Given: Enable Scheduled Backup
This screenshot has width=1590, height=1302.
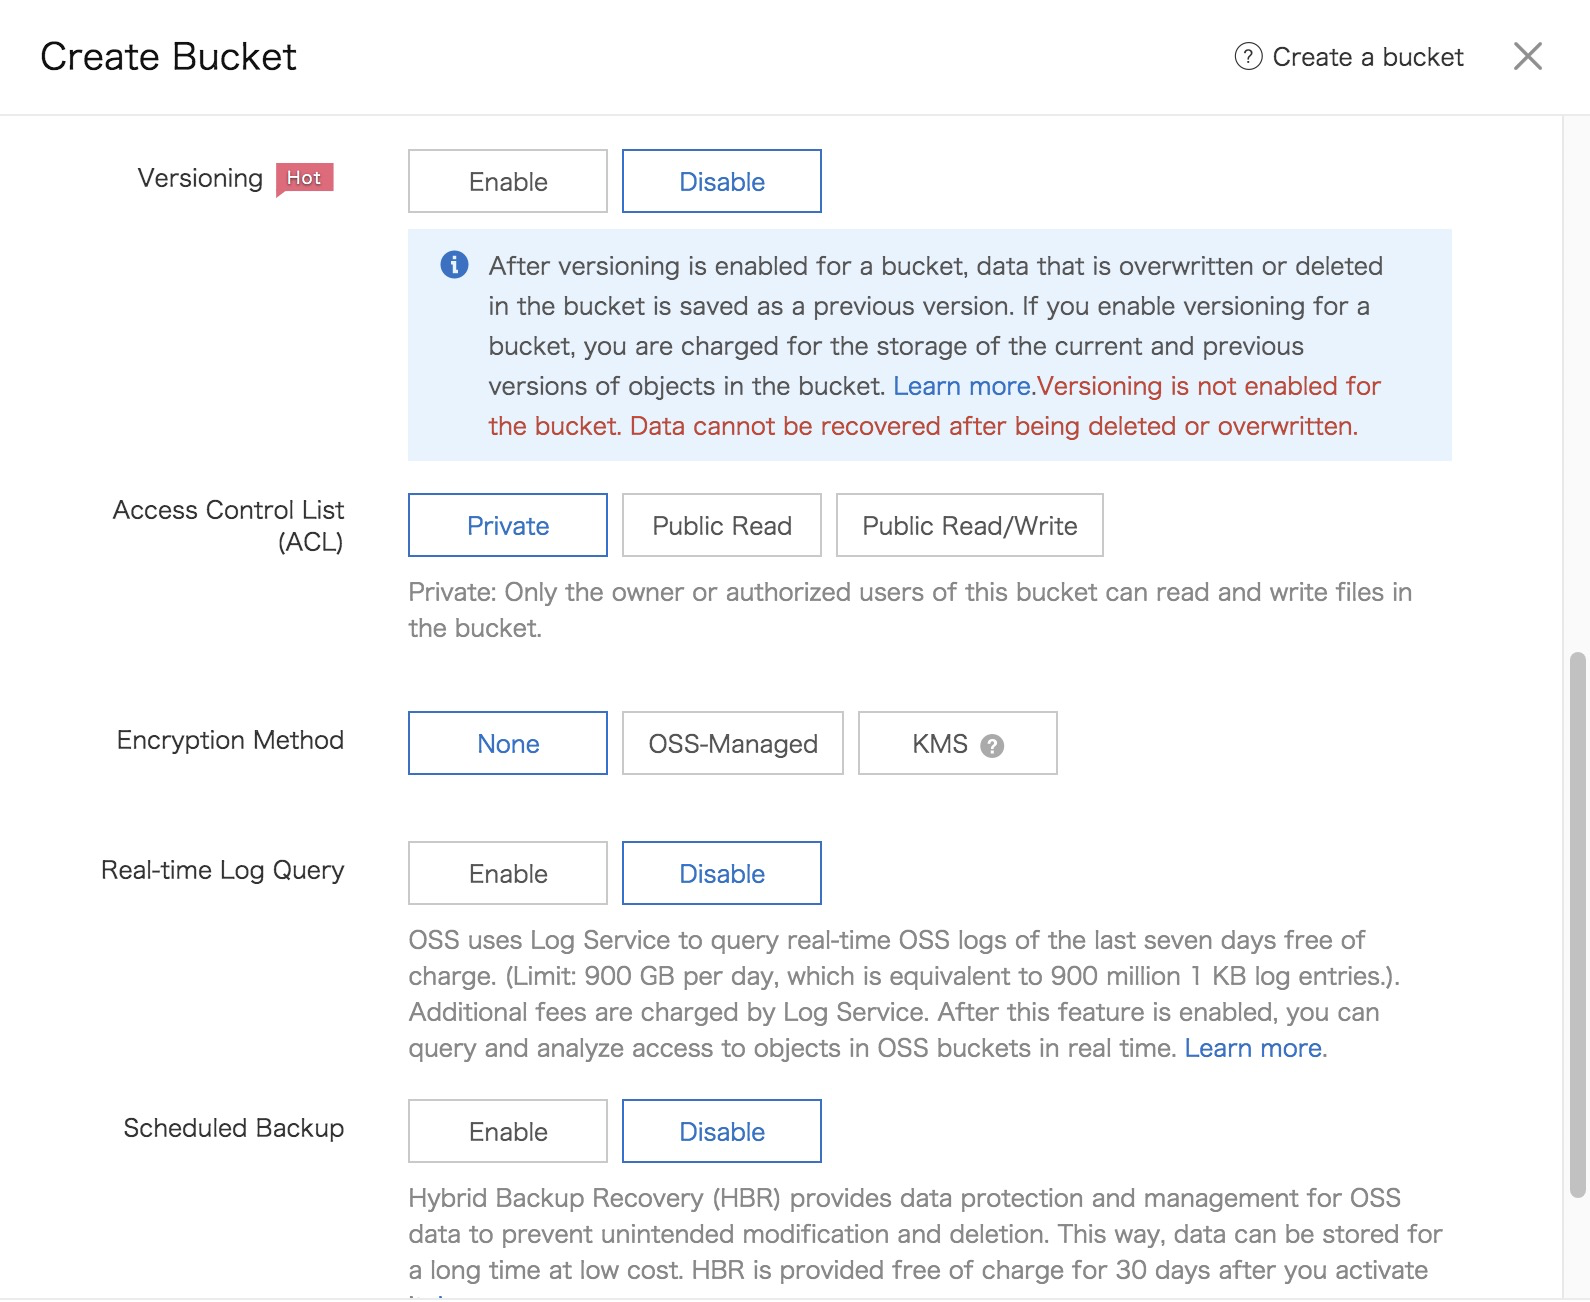Looking at the screenshot, I should coord(507,1132).
